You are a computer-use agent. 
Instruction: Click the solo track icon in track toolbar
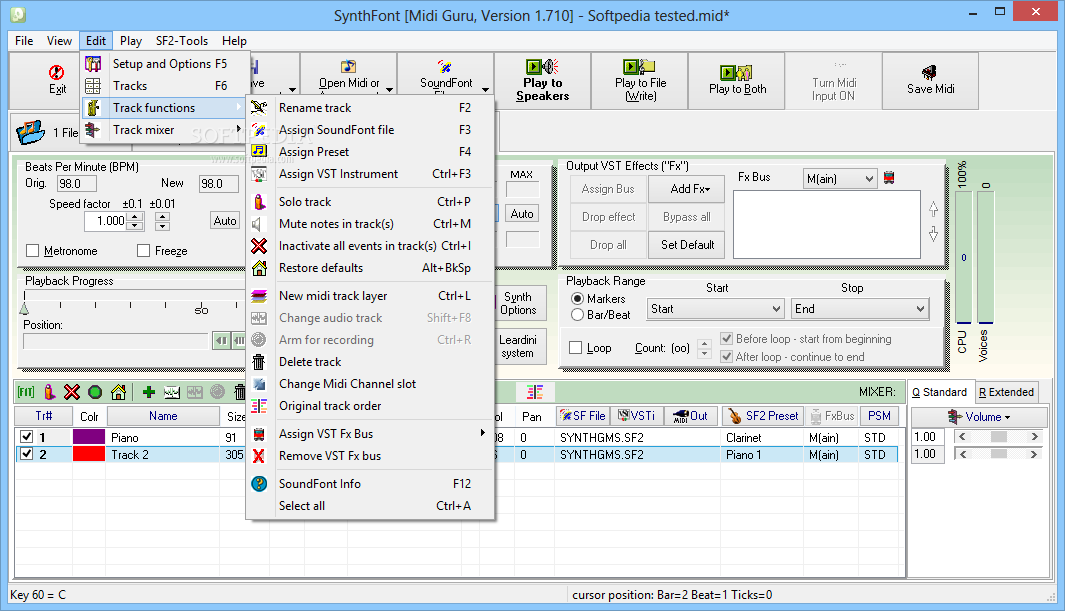tap(49, 392)
